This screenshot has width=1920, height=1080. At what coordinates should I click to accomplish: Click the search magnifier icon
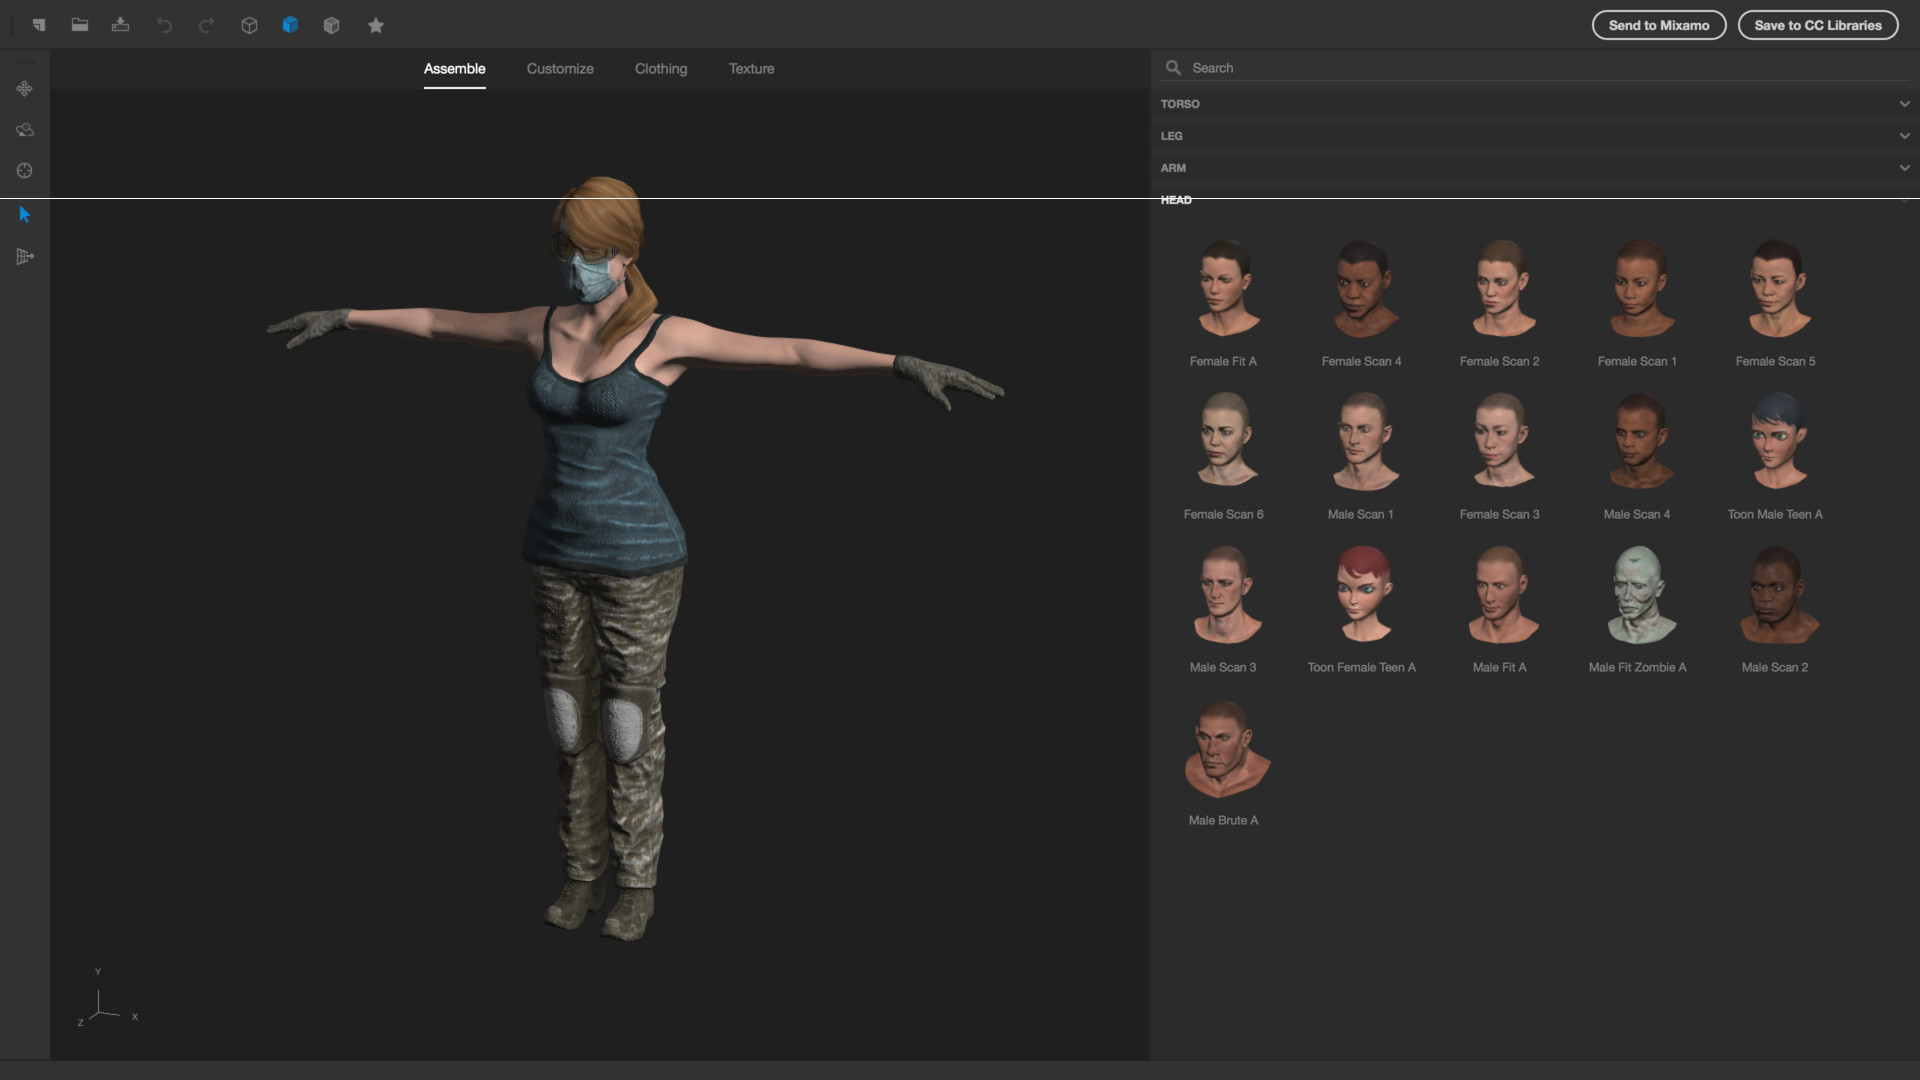1173,68
